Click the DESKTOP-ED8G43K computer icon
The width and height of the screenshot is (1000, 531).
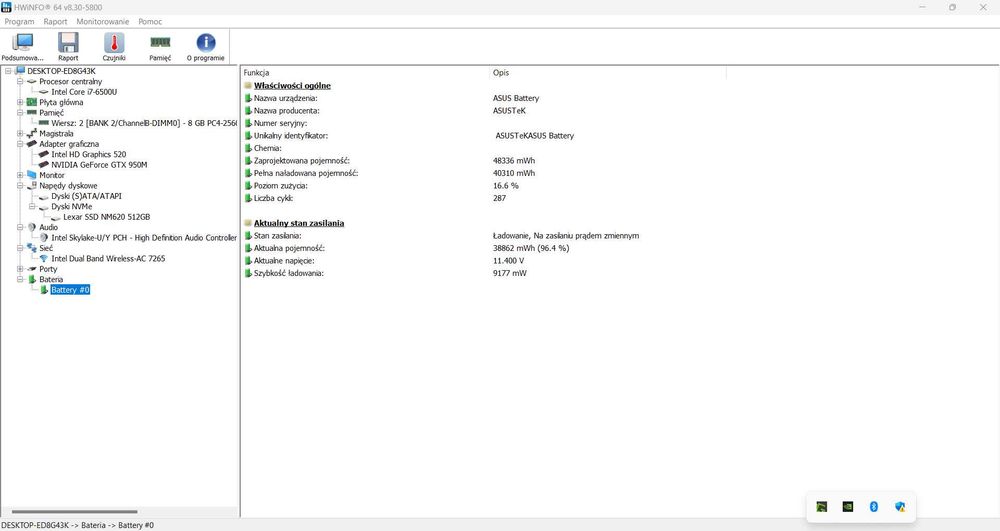point(20,71)
